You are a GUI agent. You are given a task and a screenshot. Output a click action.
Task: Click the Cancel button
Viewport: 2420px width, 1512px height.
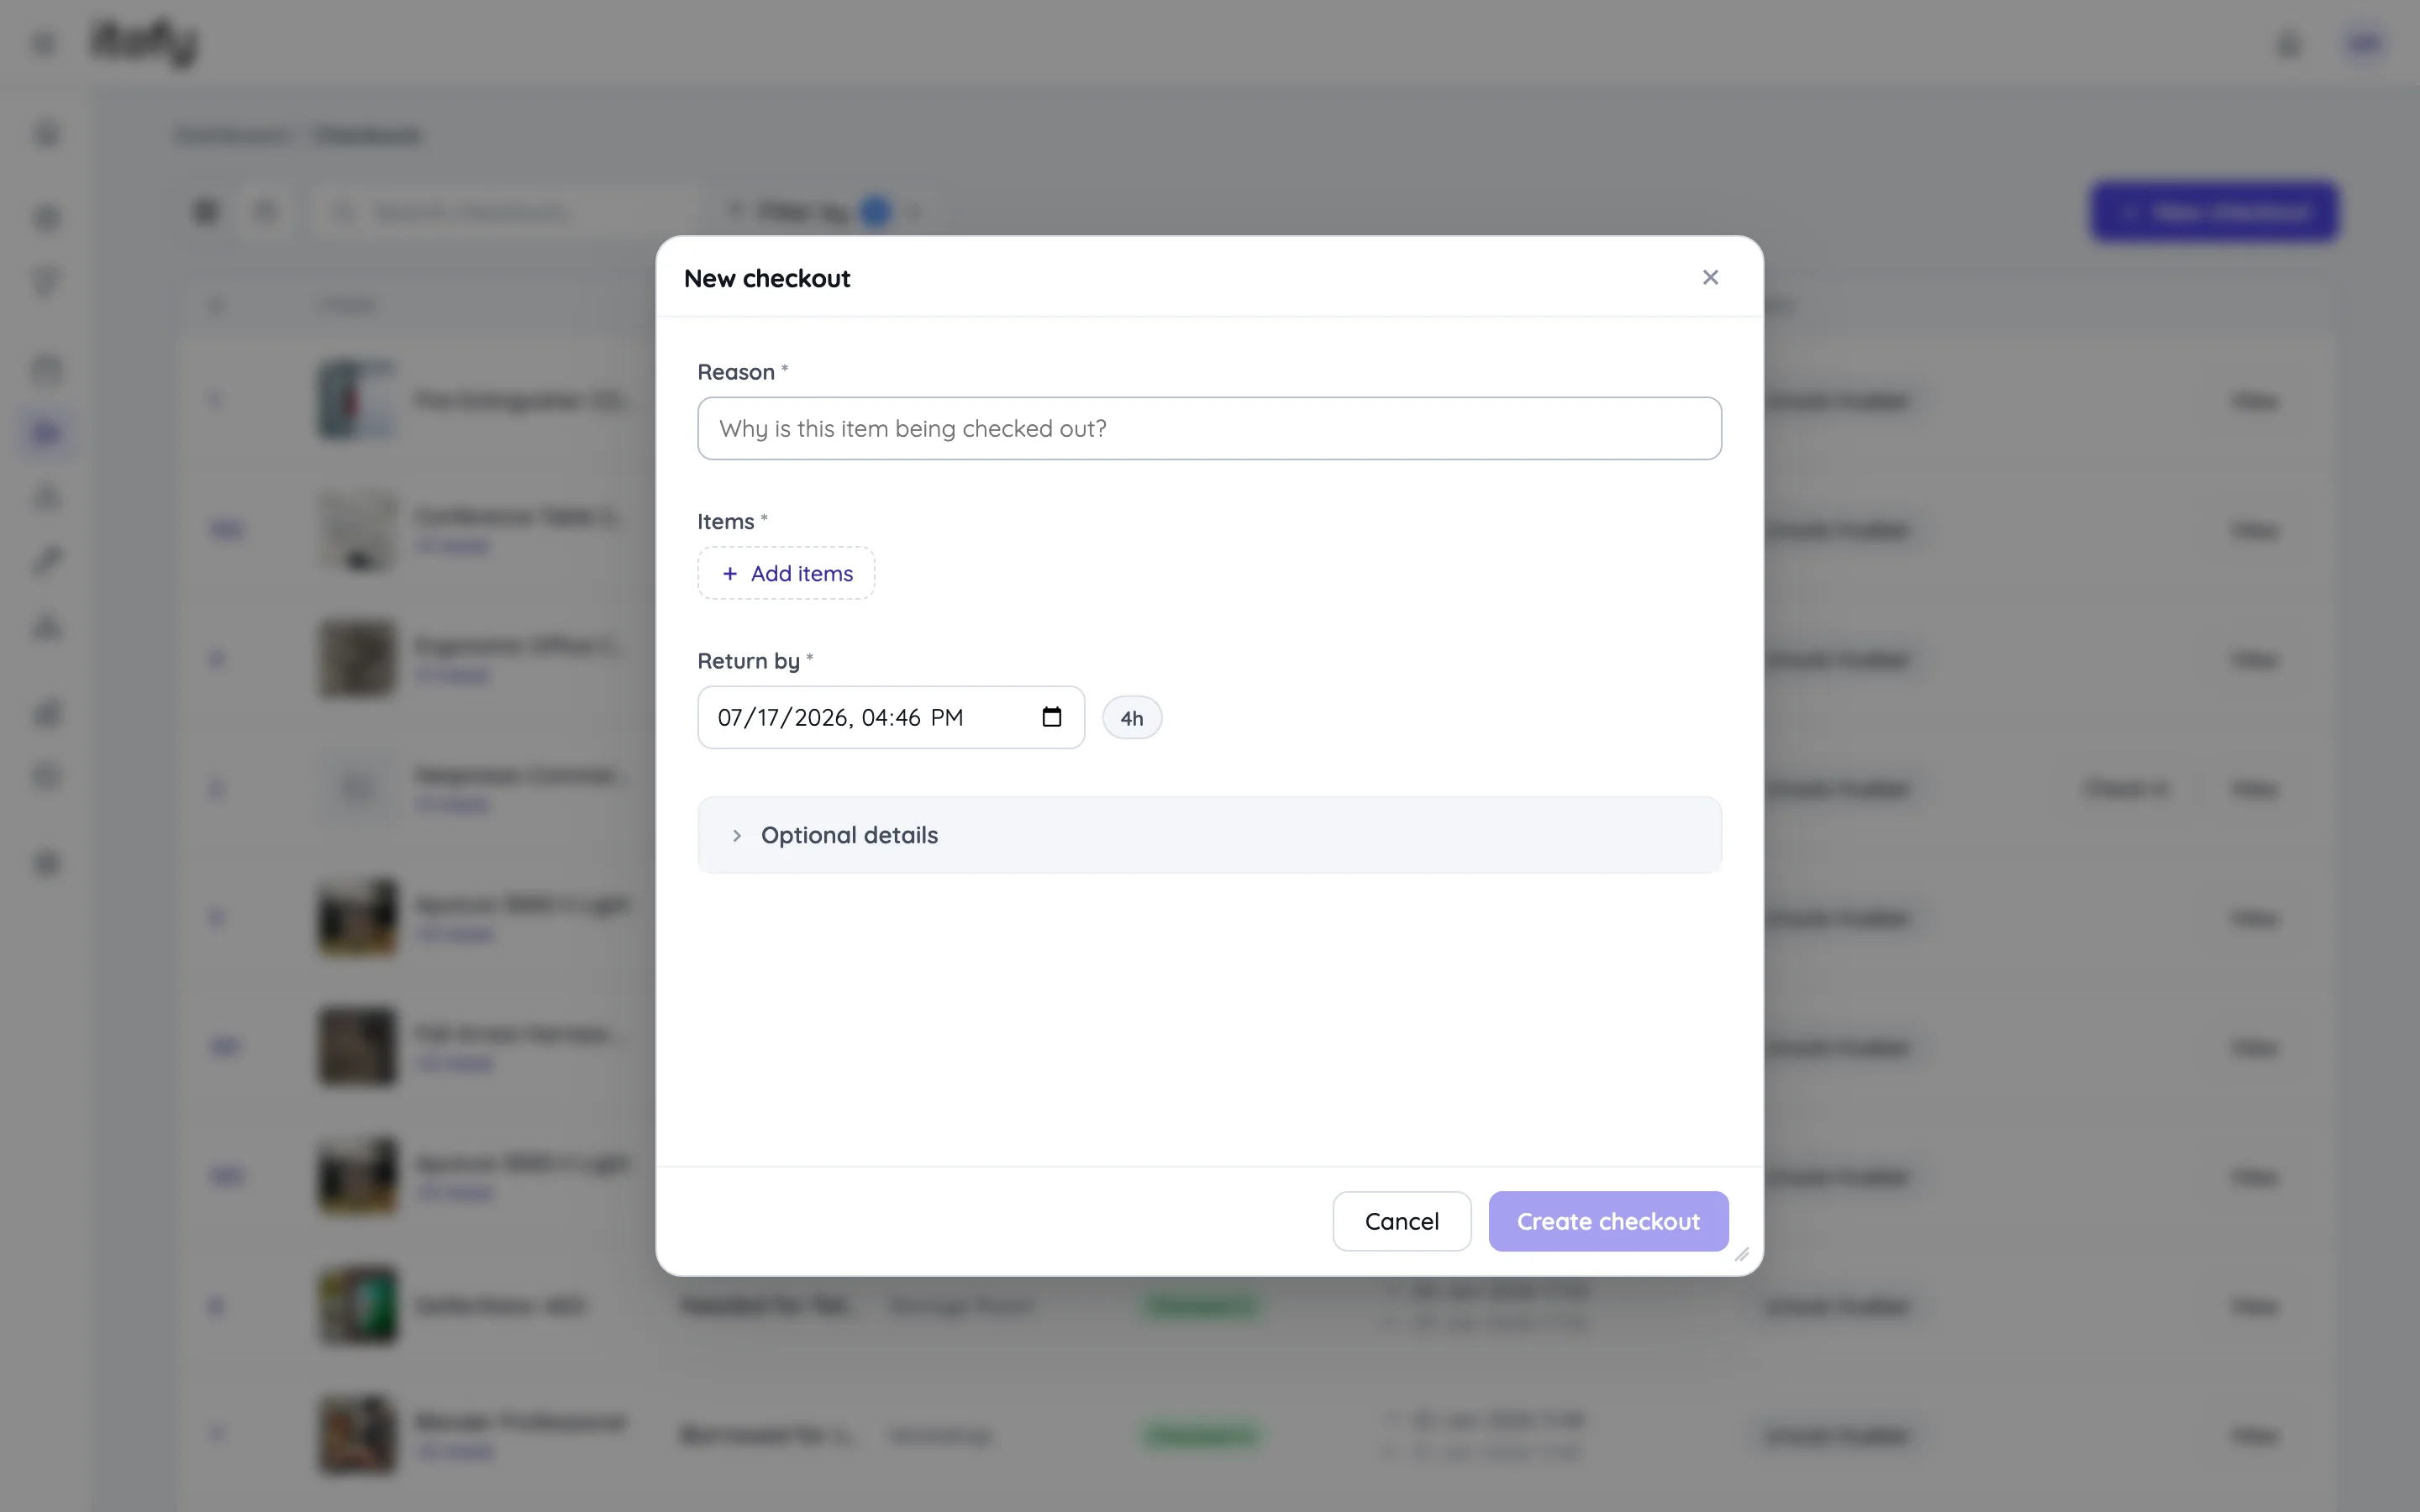tap(1401, 1221)
